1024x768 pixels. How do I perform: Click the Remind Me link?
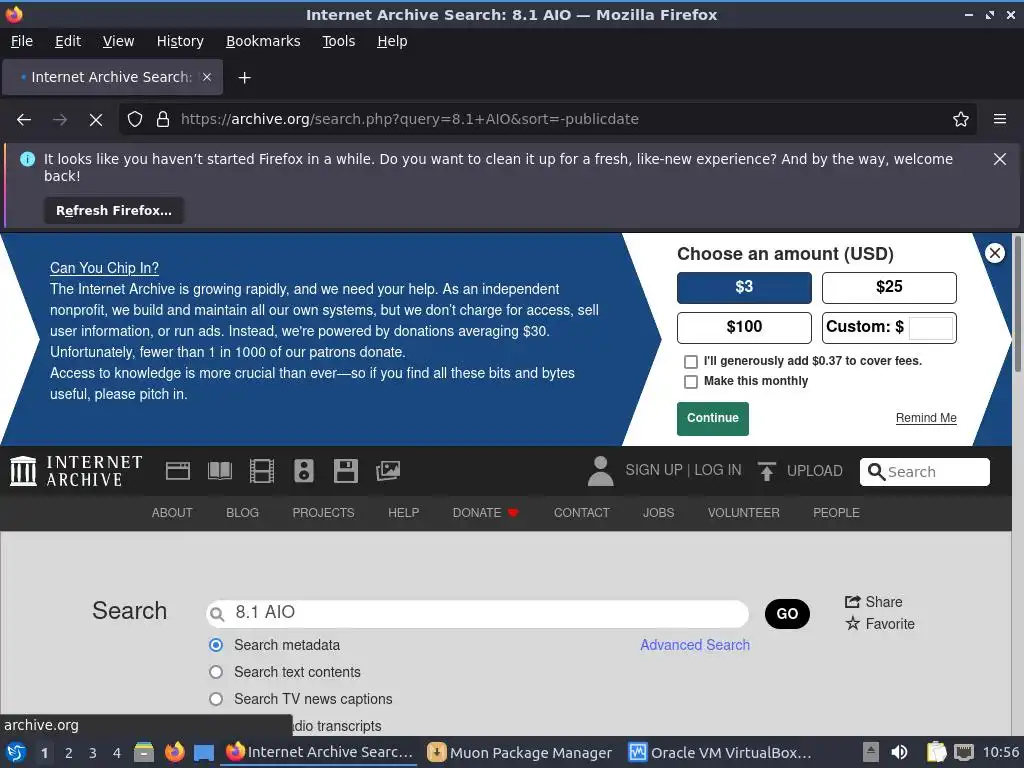[926, 418]
